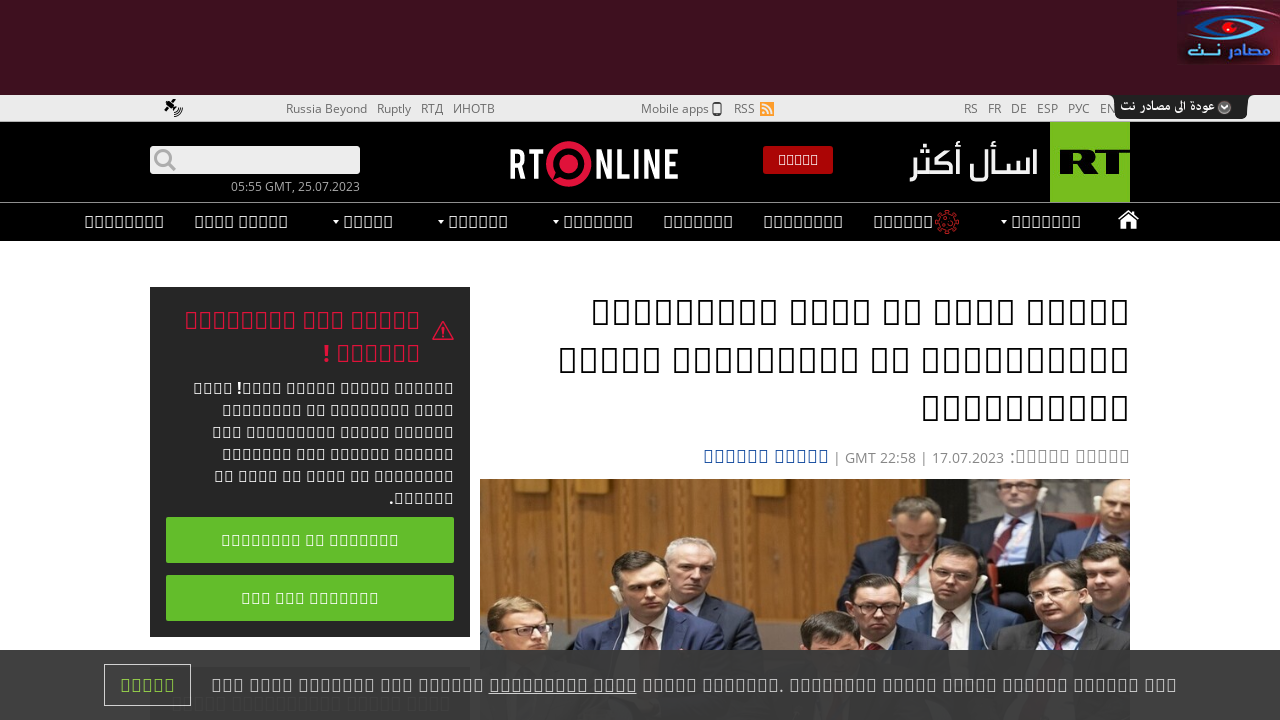Click the article date 17.07.2023
The height and width of the screenshot is (720, 1280).
click(967, 458)
